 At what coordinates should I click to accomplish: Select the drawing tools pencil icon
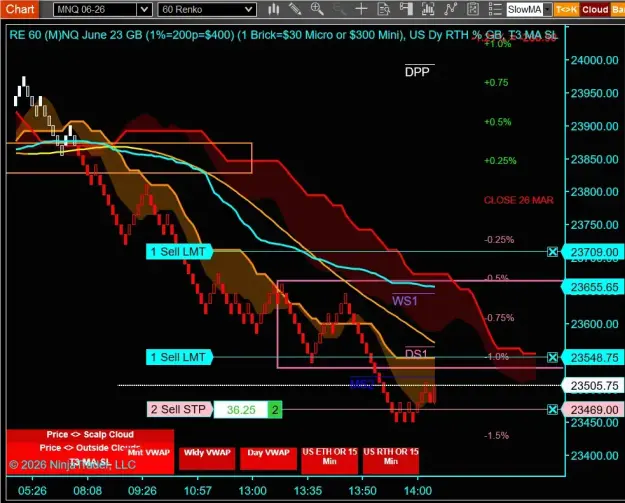(295, 9)
